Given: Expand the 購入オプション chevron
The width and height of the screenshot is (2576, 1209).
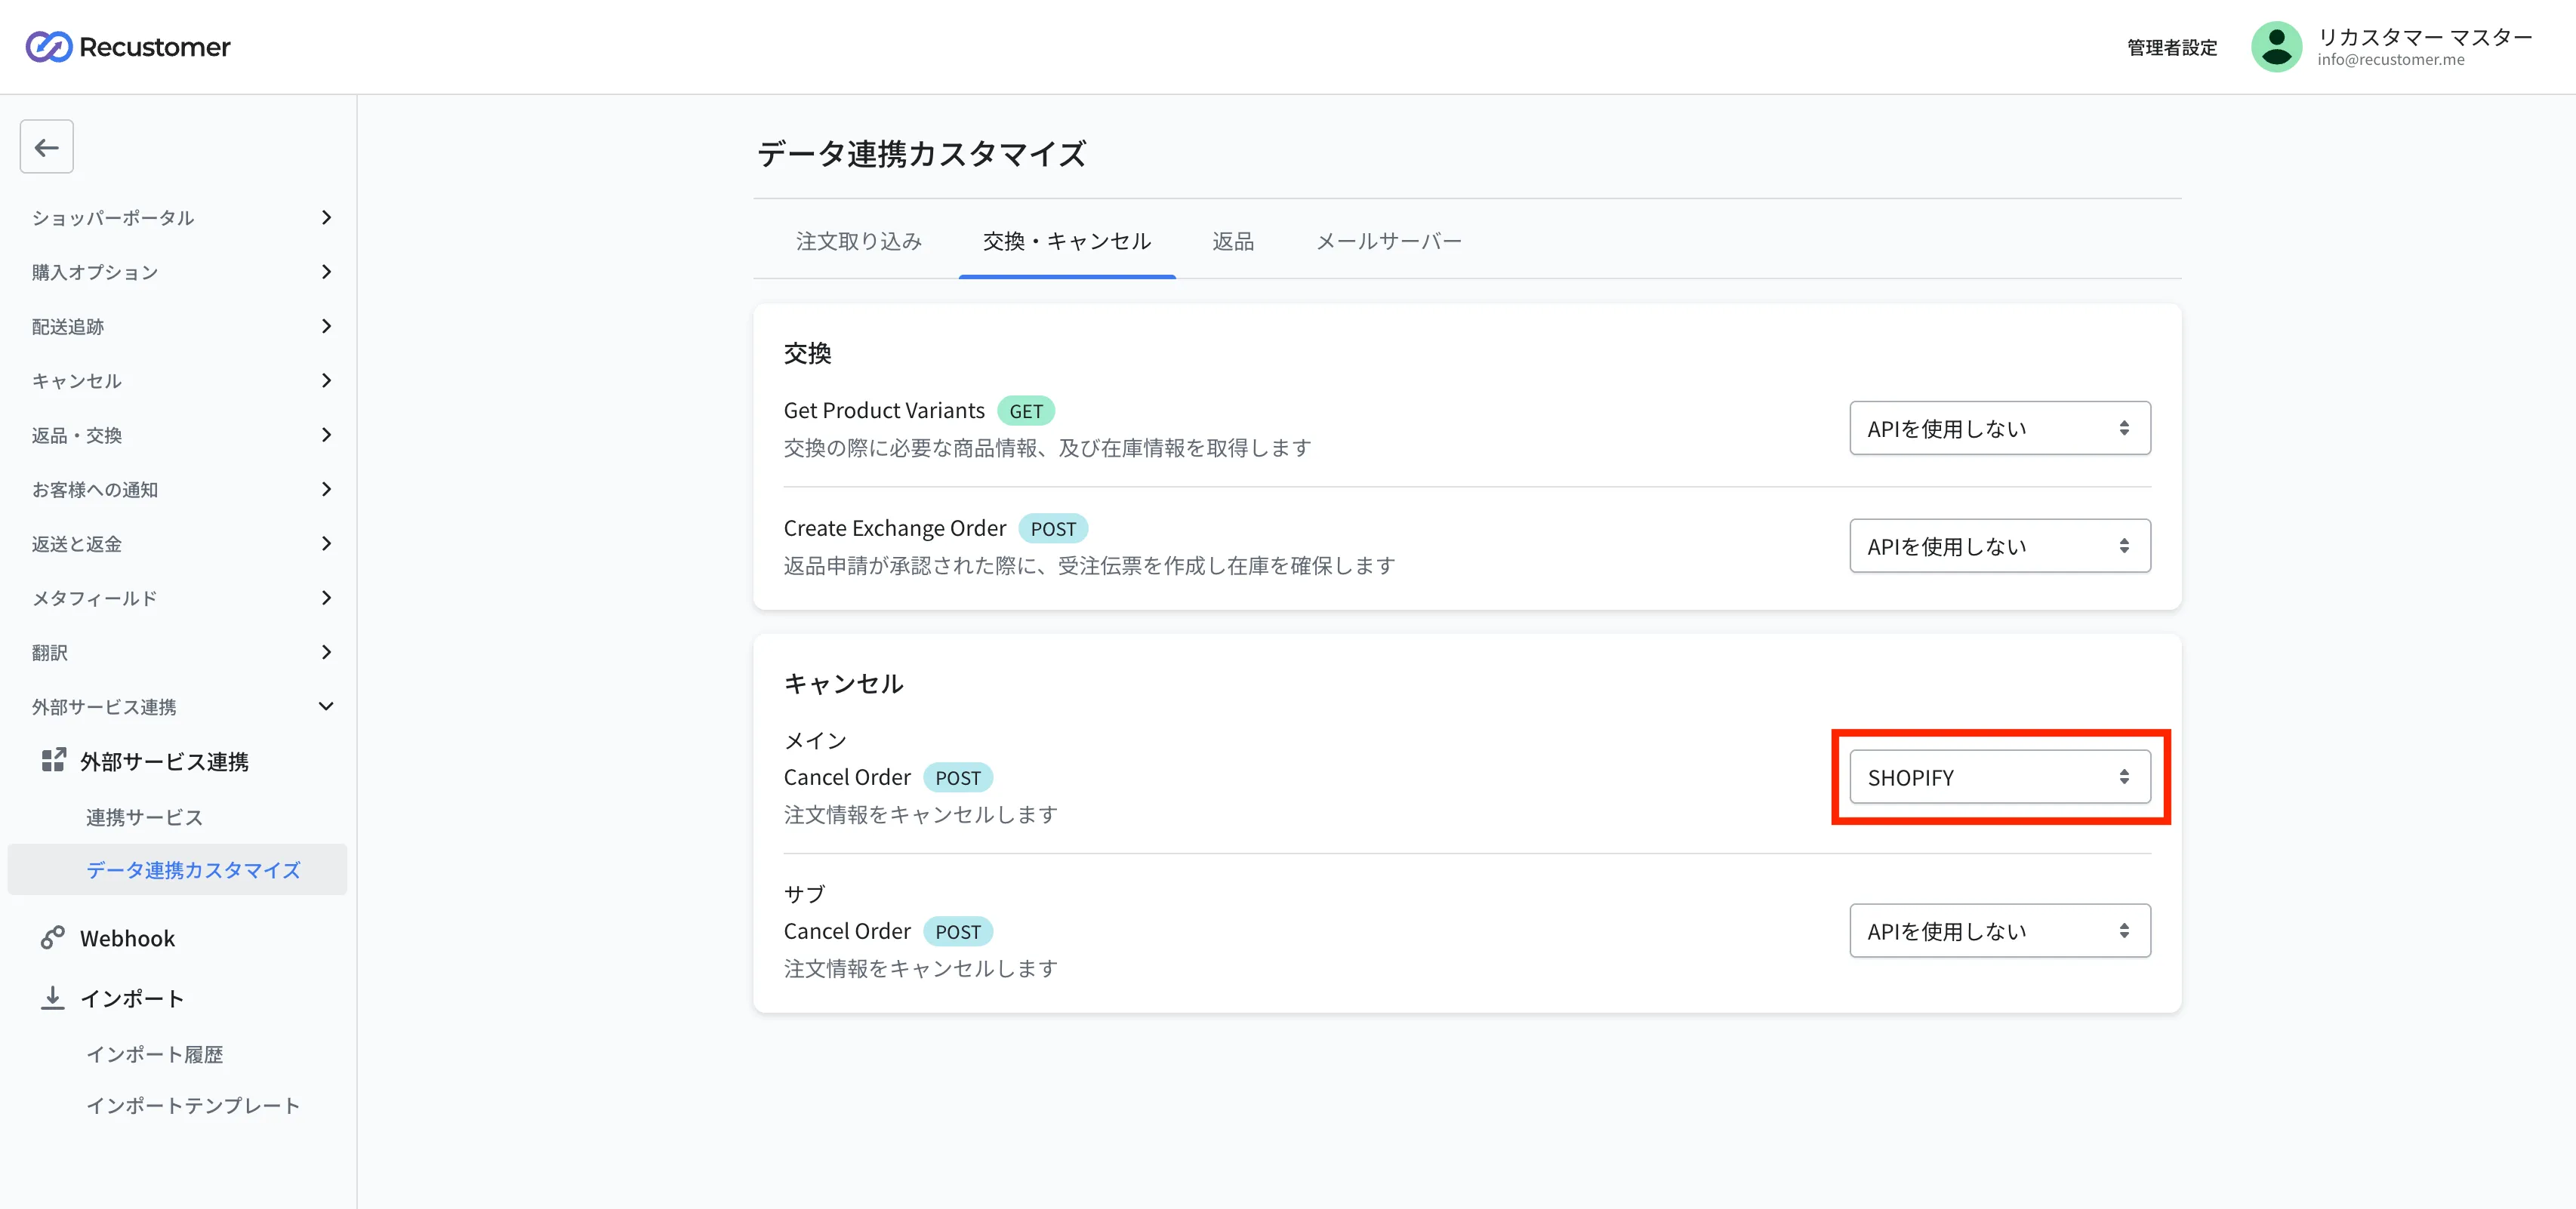Looking at the screenshot, I should click(326, 272).
